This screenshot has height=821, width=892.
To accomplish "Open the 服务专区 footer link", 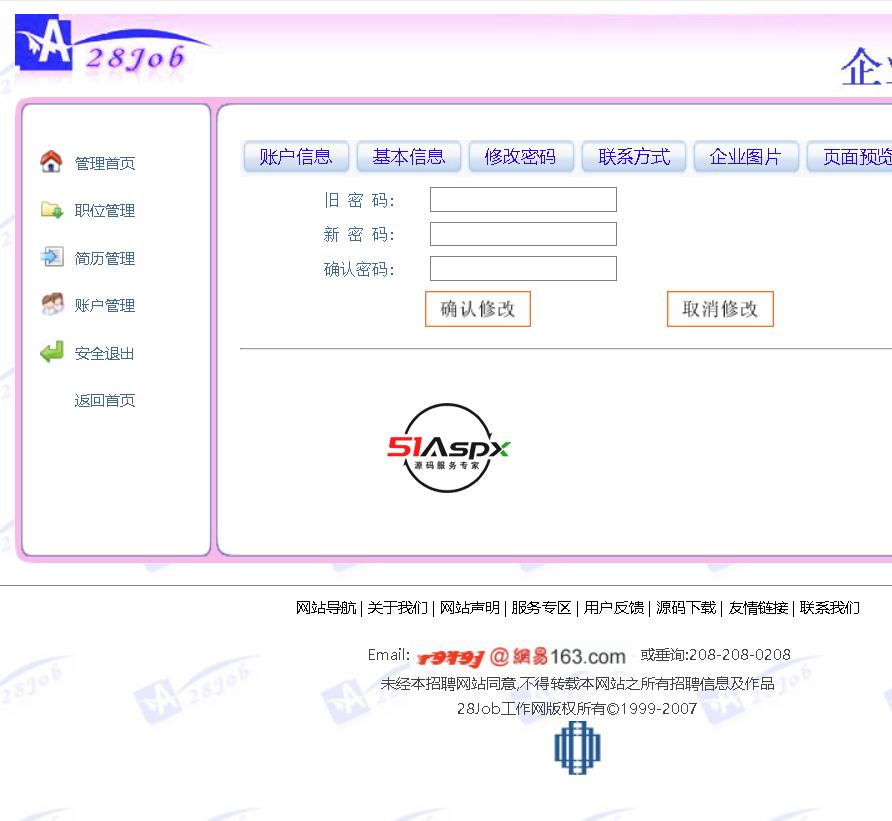I will [542, 608].
